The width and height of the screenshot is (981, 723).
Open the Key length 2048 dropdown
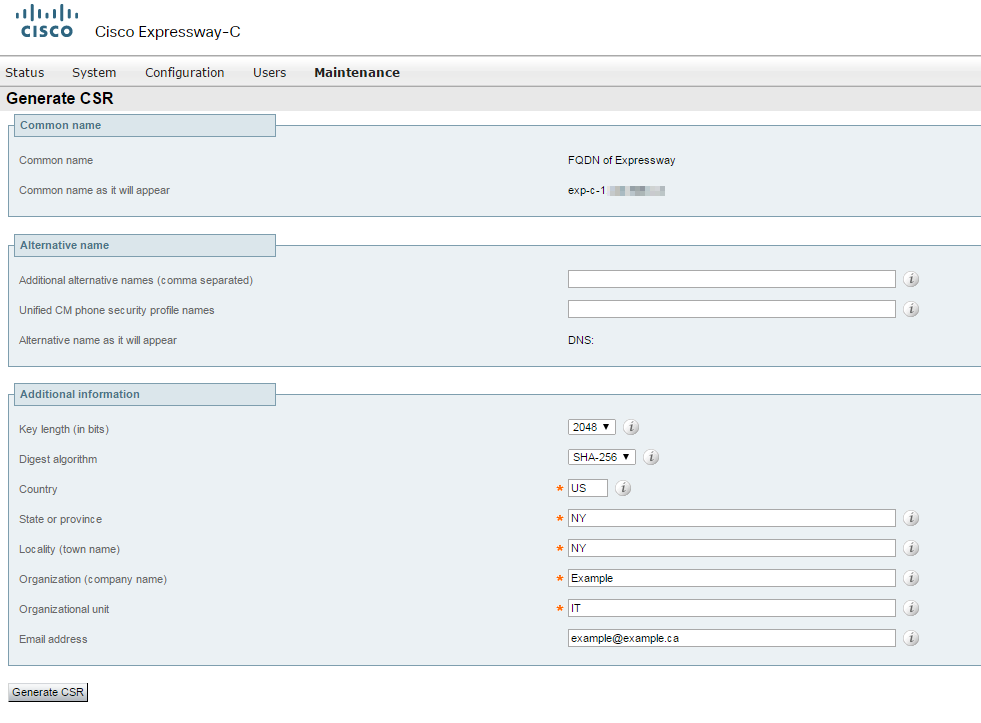click(x=591, y=427)
